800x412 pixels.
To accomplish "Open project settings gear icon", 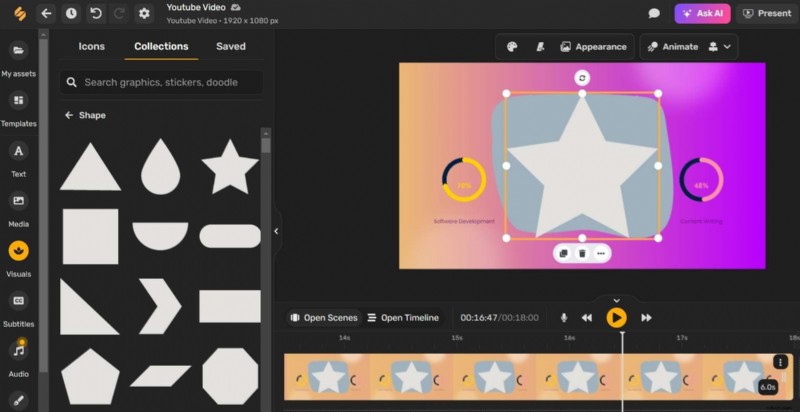I will coord(144,14).
